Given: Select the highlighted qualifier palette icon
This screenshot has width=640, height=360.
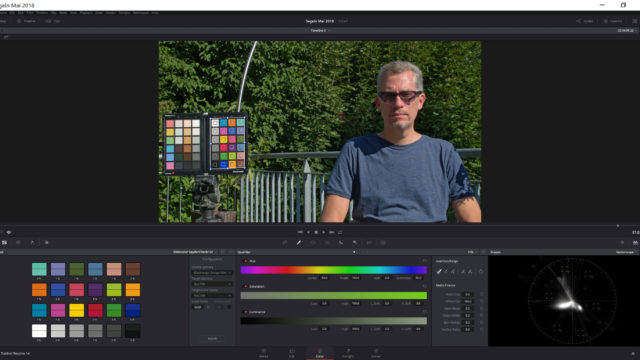Looking at the screenshot, I should (299, 242).
